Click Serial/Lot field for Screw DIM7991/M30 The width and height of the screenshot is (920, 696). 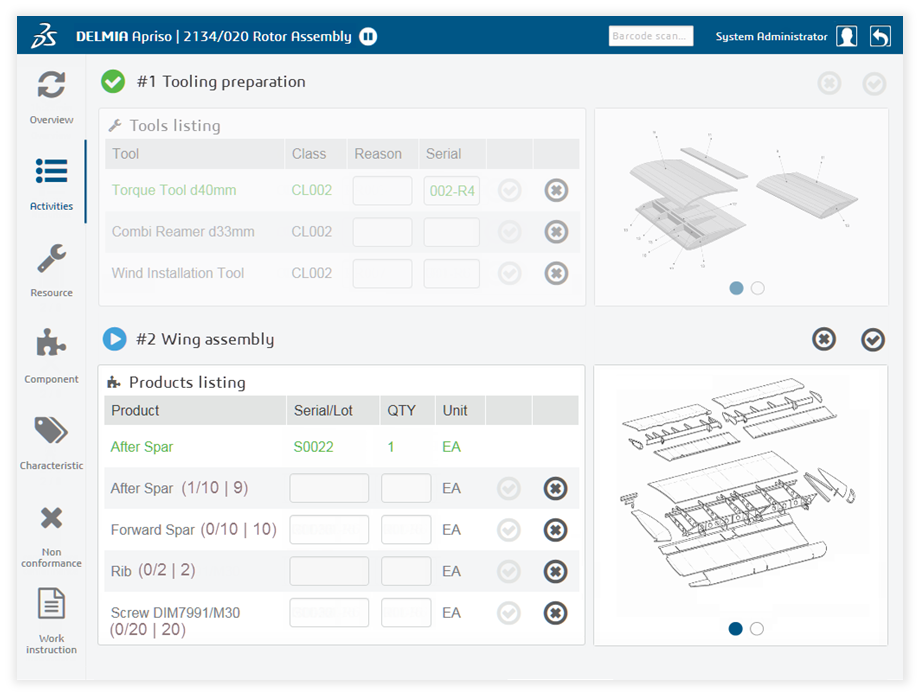tap(329, 613)
